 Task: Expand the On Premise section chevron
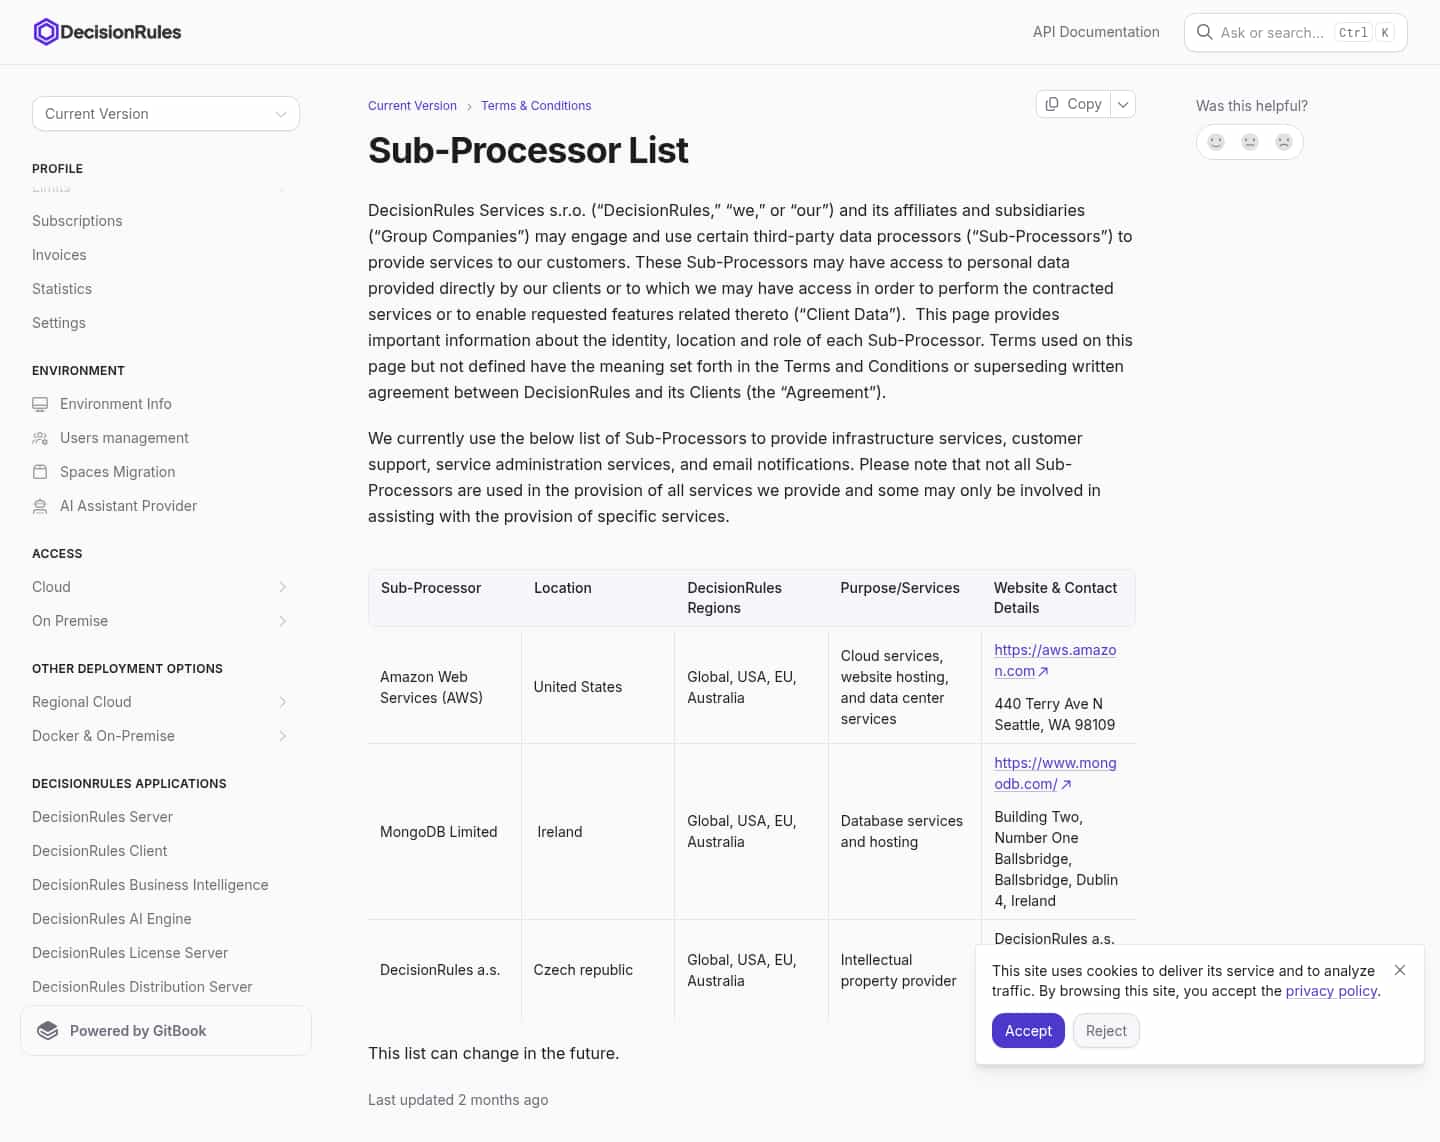tap(283, 621)
